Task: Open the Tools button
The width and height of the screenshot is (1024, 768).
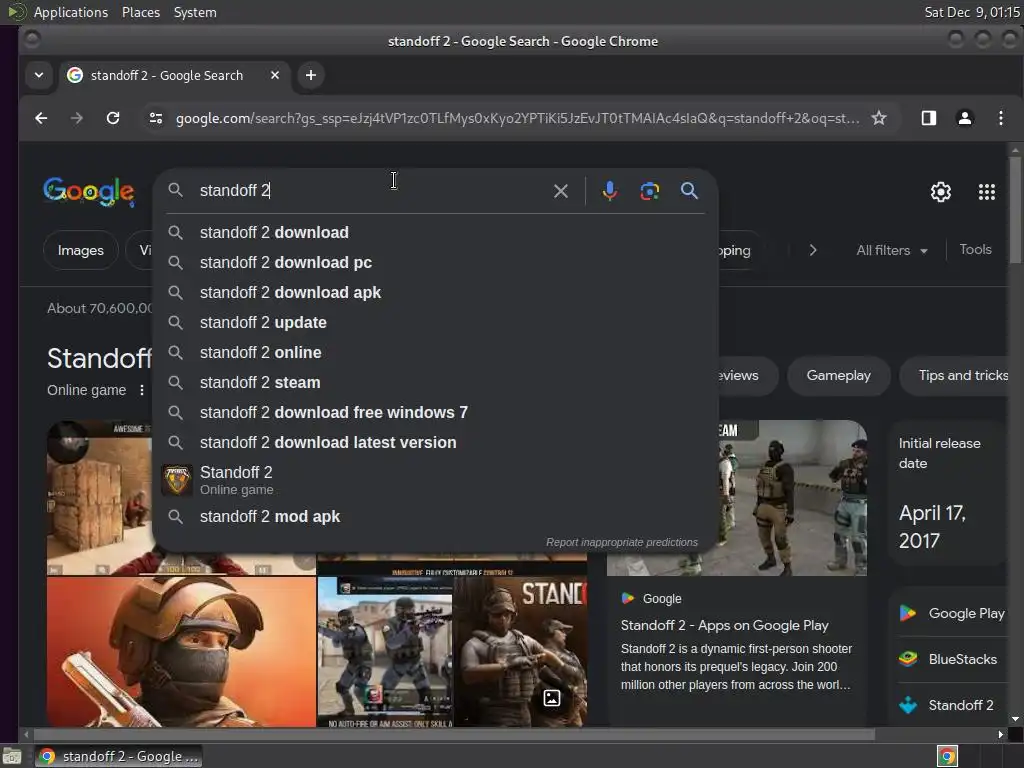Action: coord(975,249)
